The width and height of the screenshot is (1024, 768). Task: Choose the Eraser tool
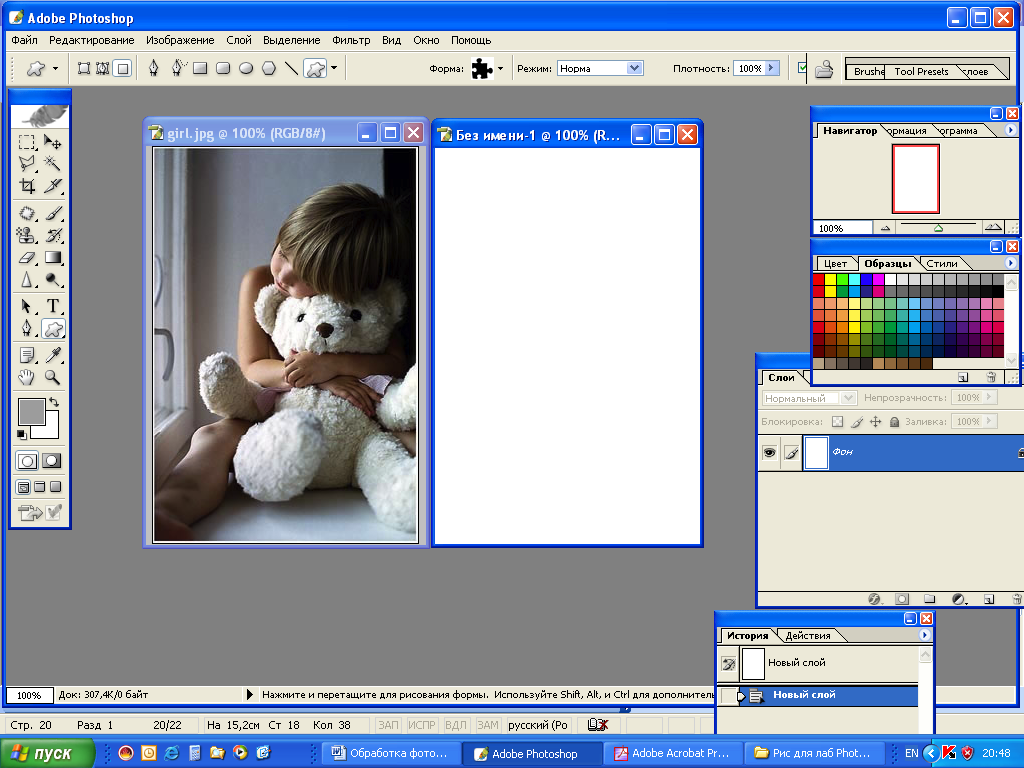(x=27, y=257)
